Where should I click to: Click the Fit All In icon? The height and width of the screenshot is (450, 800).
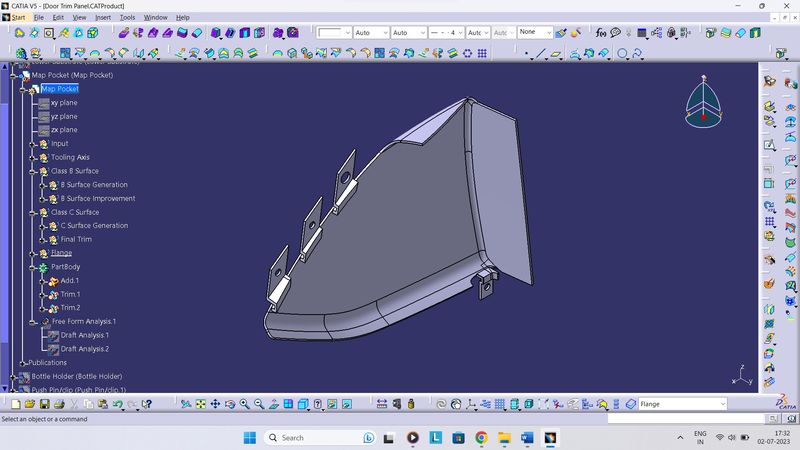pyautogui.click(x=201, y=404)
